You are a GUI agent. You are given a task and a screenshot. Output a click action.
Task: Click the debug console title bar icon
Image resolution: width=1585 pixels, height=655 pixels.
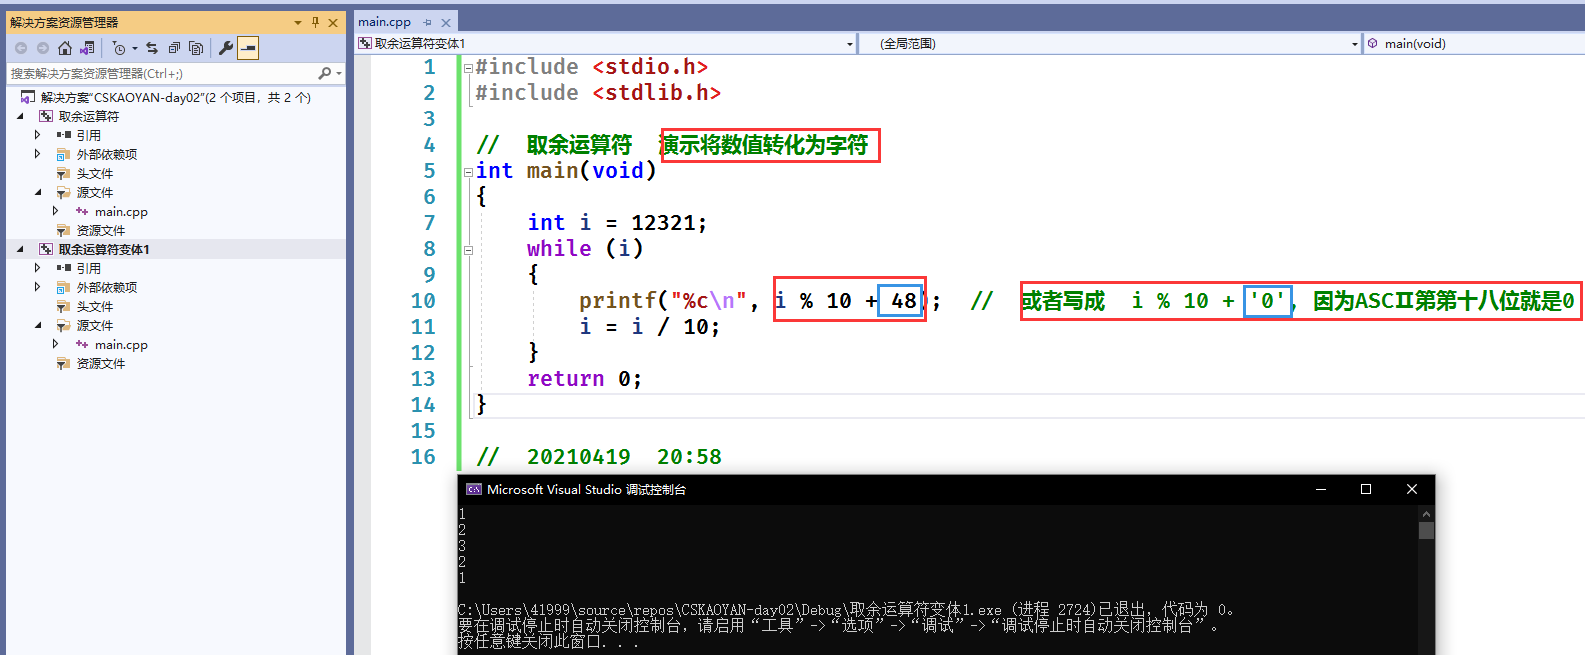[474, 490]
